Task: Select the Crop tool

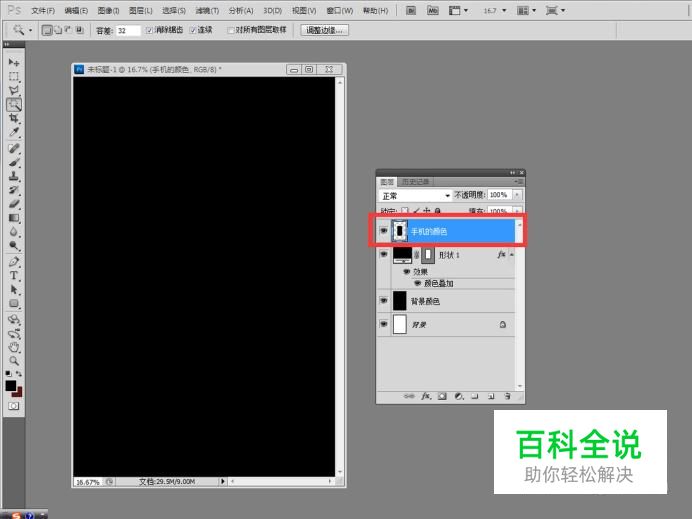Action: pos(14,118)
